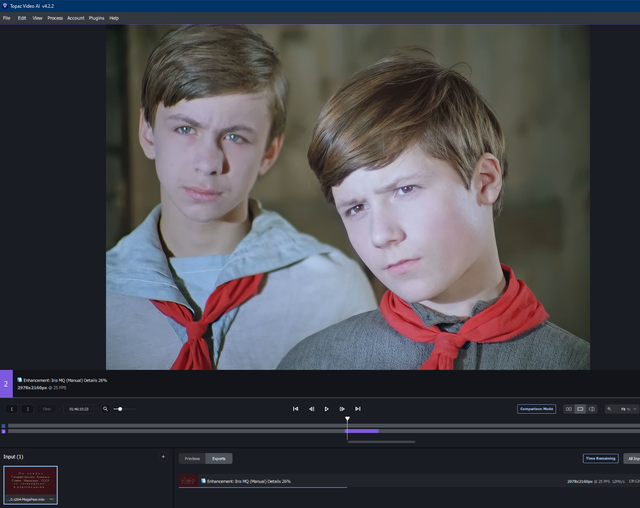Viewport: 640px width, 508px height.
Task: Open the Process menu
Action: click(55, 18)
